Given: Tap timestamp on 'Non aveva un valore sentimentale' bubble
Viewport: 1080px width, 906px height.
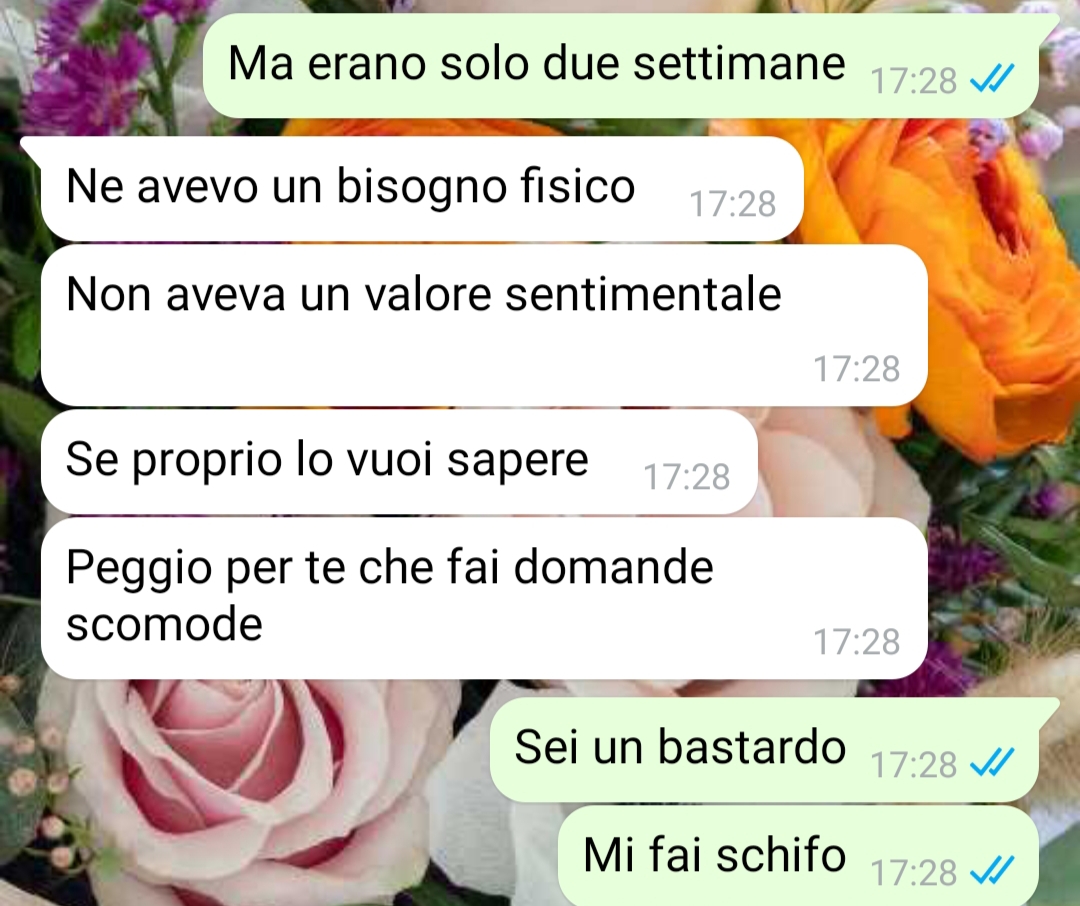Looking at the screenshot, I should click(856, 369).
